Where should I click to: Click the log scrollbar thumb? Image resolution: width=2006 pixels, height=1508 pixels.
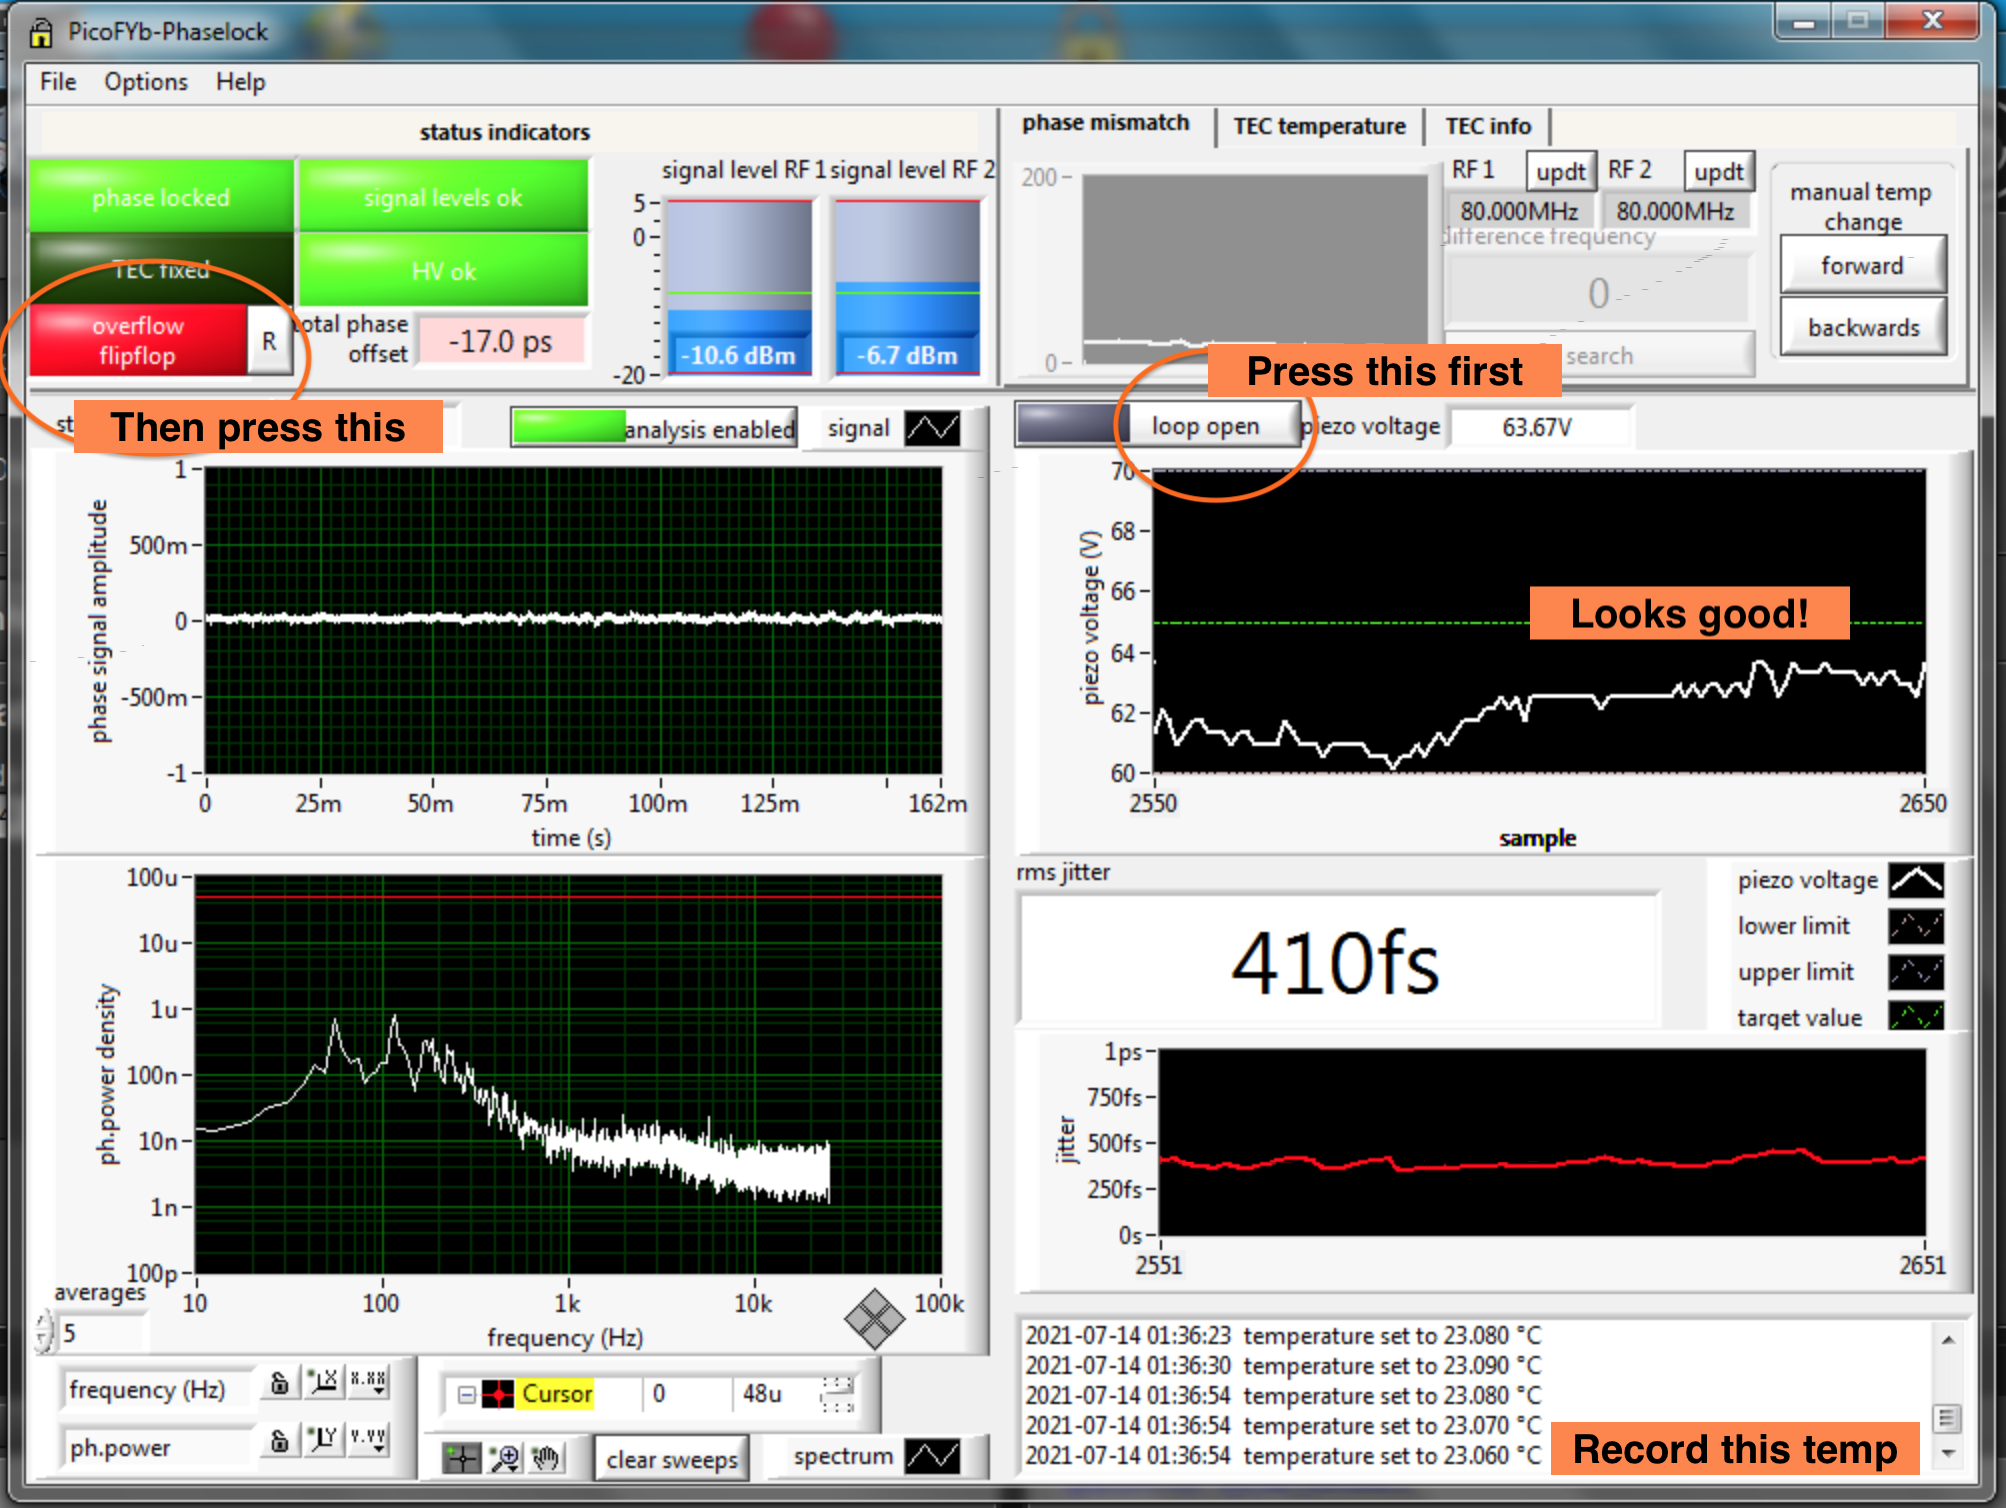click(x=1946, y=1418)
